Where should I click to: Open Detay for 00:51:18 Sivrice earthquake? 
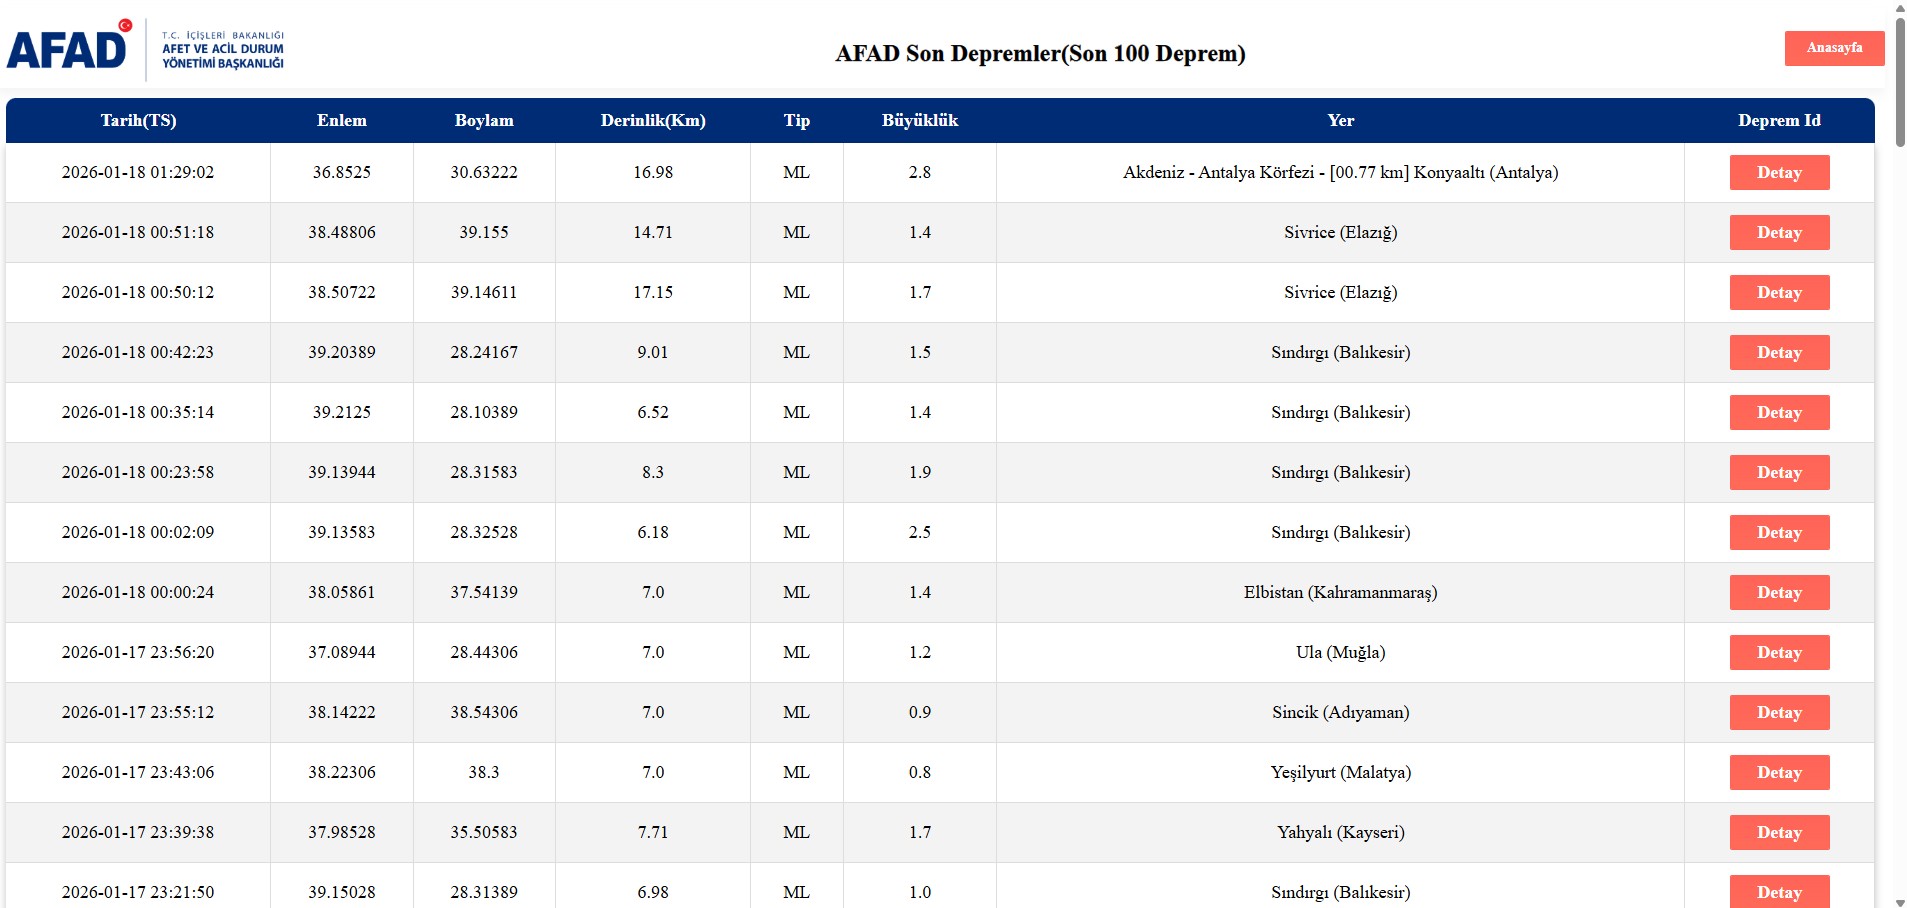[x=1779, y=232]
